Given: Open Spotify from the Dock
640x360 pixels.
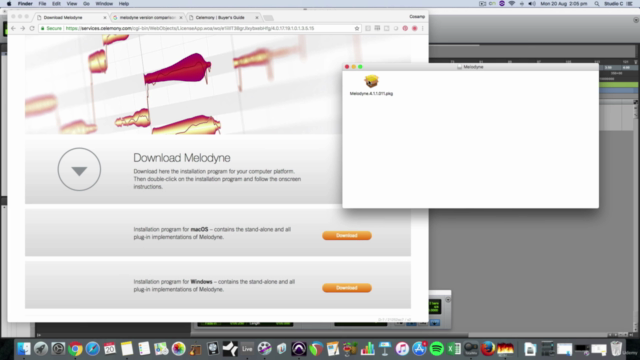Looking at the screenshot, I should (436, 349).
